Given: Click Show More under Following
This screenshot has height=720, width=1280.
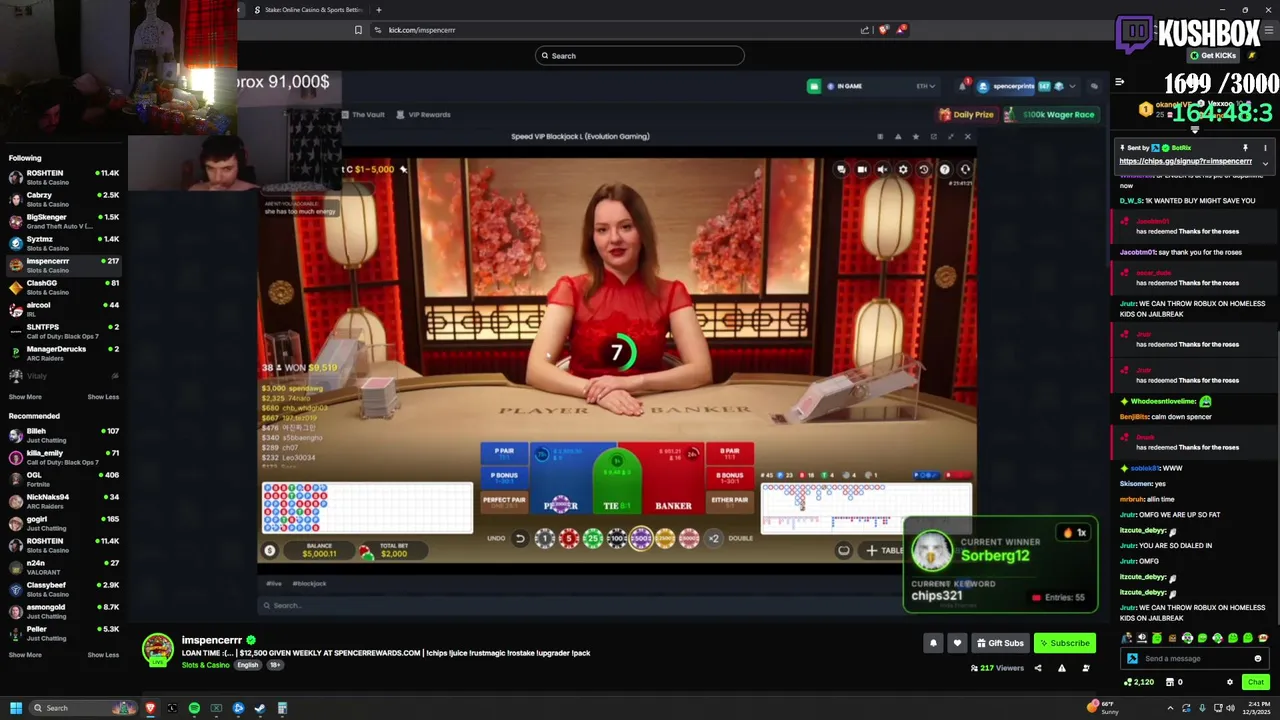Looking at the screenshot, I should (x=25, y=397).
